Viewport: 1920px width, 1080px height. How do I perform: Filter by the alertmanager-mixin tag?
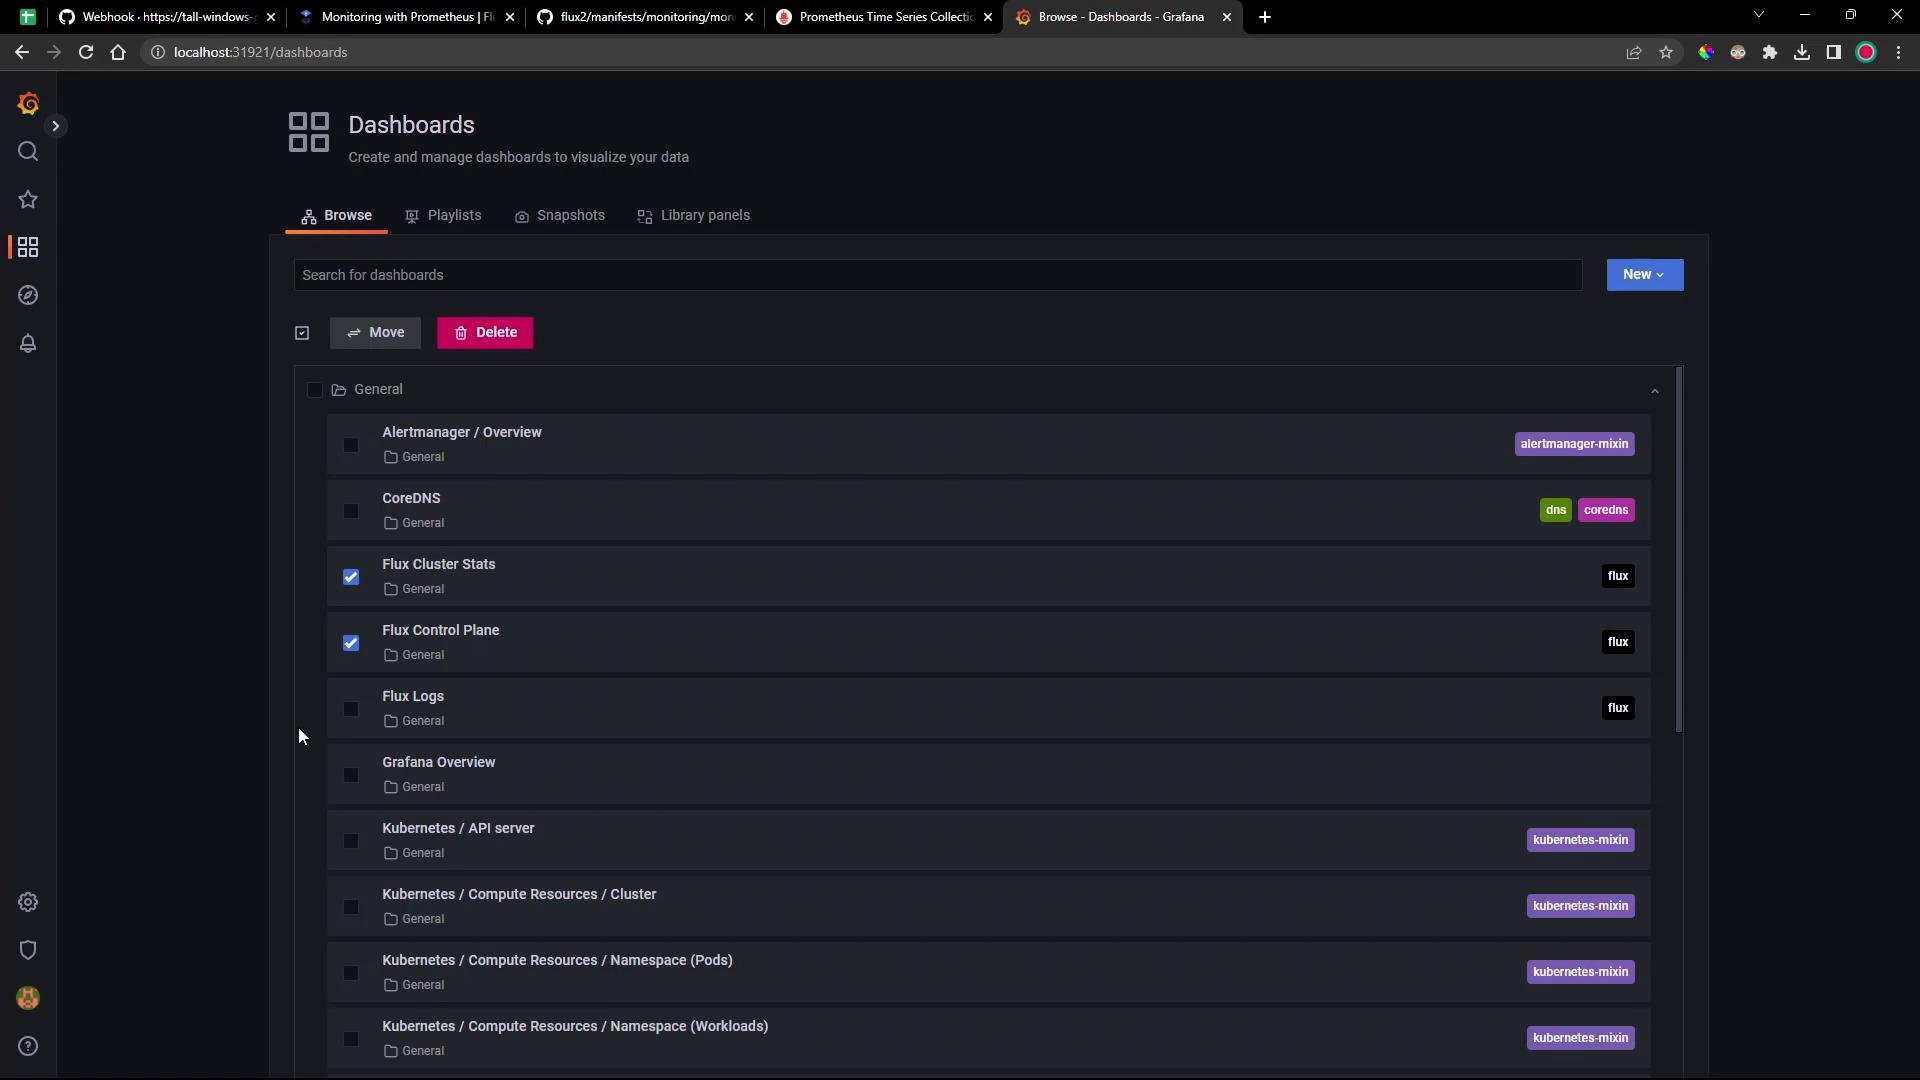(x=1574, y=444)
